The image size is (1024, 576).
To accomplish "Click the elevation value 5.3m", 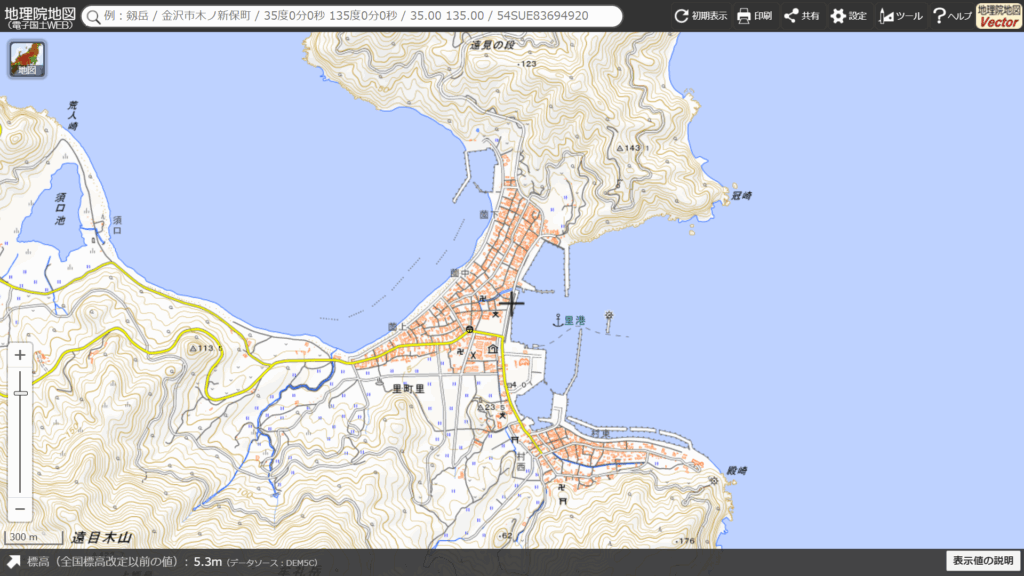I will tap(208, 562).
